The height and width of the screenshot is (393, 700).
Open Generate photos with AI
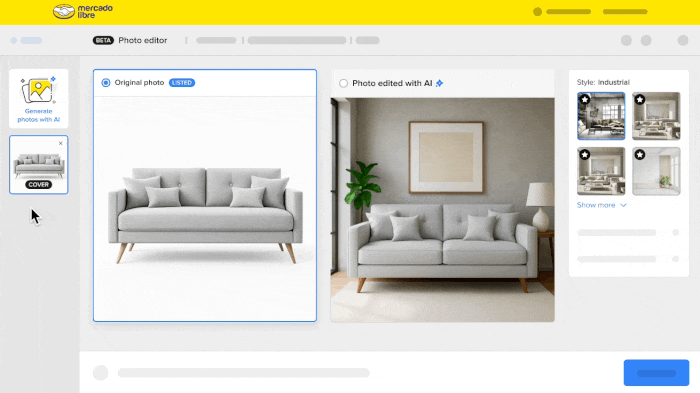tap(38, 99)
